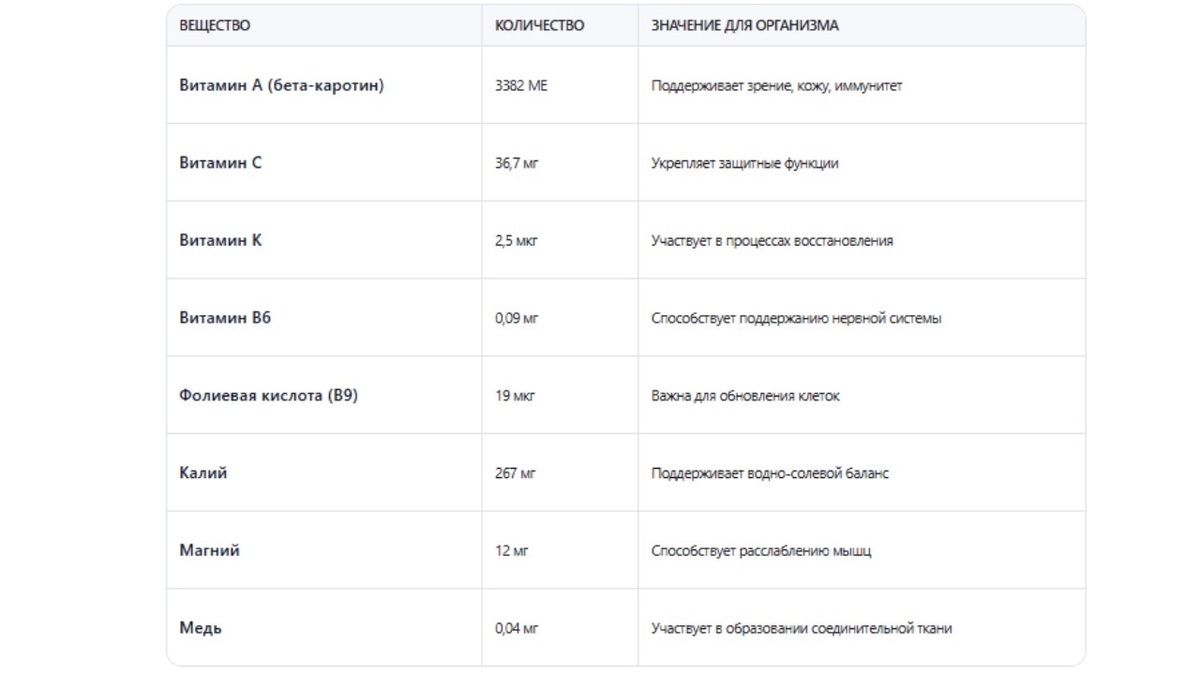Click text Участвует в образовании соединительной ткани
This screenshot has height=675, width=1200.
point(802,629)
